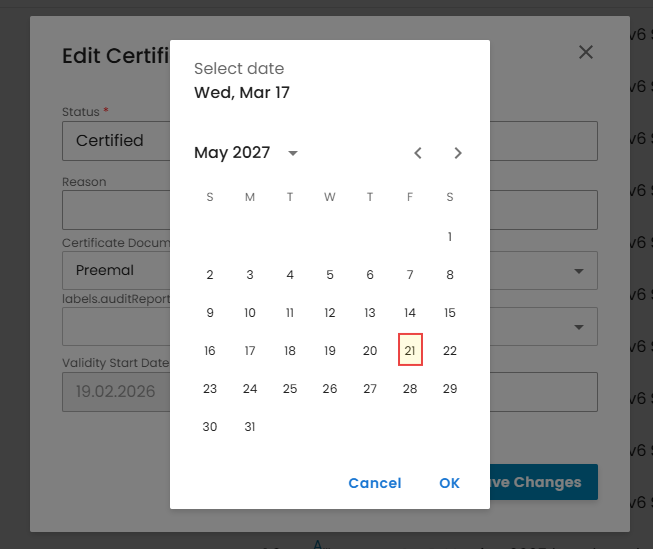
Task: Pick day 9 on the calendar
Action: tap(210, 313)
